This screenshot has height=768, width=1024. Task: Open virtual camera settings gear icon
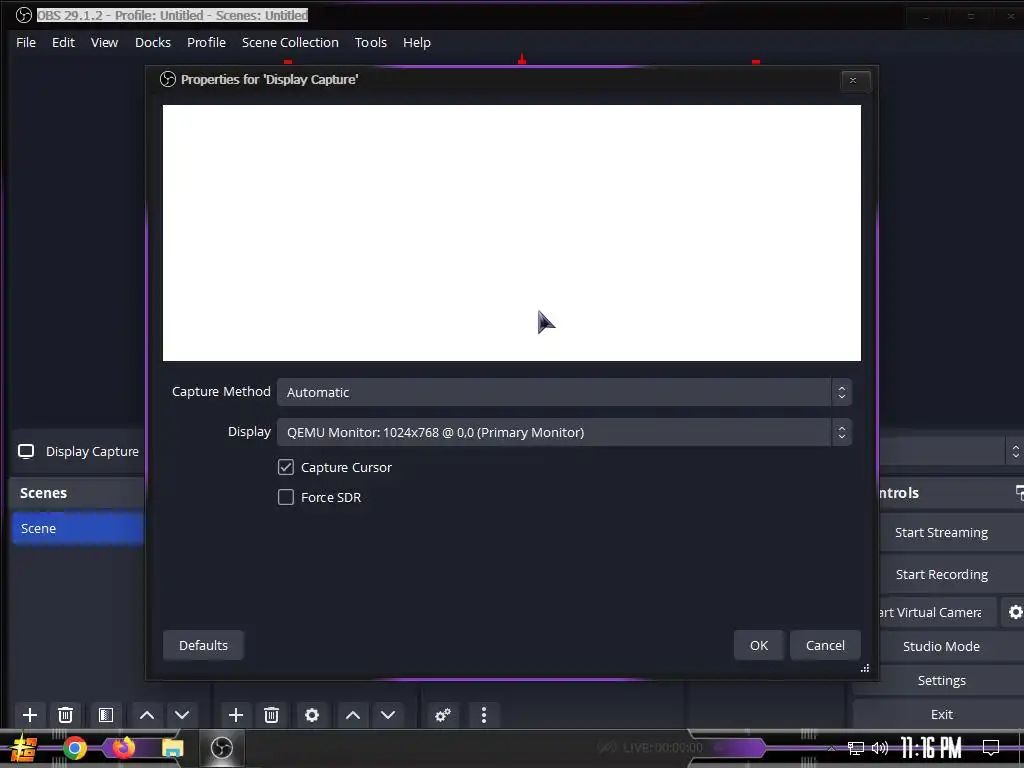click(x=1015, y=612)
